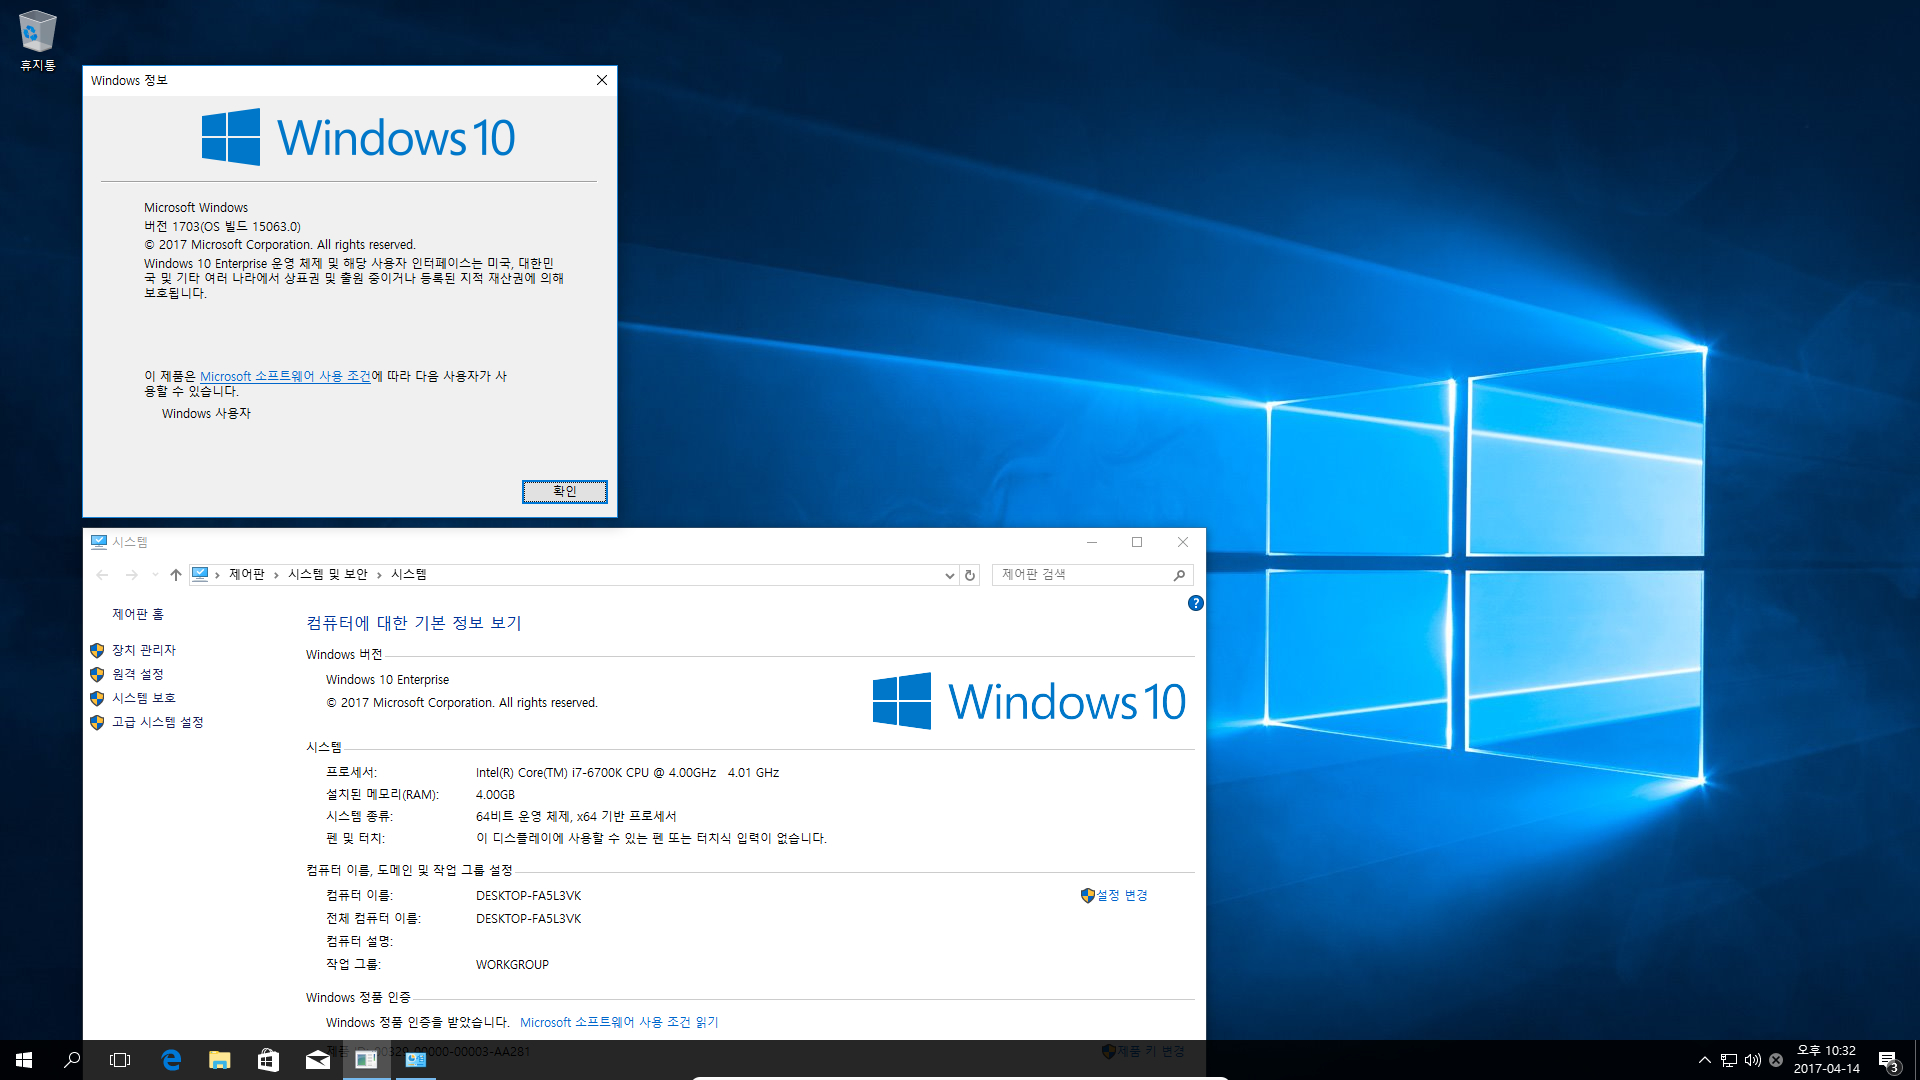Image resolution: width=1920 pixels, height=1080 pixels.
Task: Click the shield icon beside 고급 시스템 설정
Action: point(97,722)
